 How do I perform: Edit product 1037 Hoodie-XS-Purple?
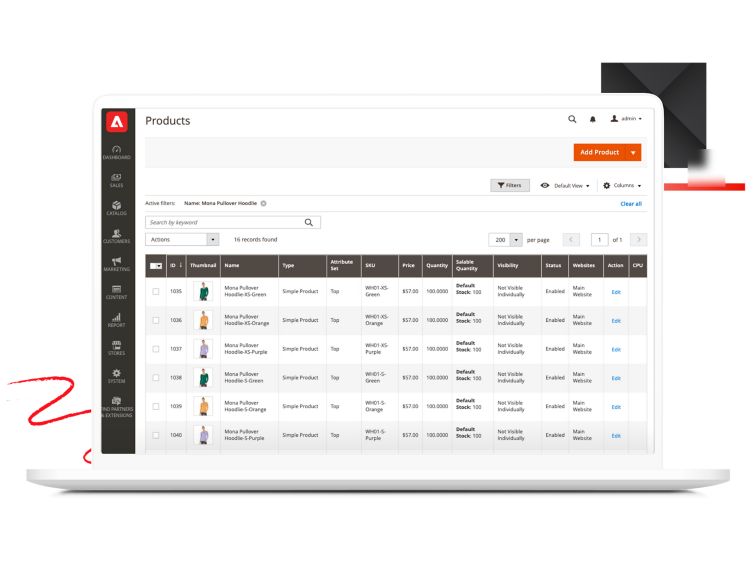coord(616,350)
